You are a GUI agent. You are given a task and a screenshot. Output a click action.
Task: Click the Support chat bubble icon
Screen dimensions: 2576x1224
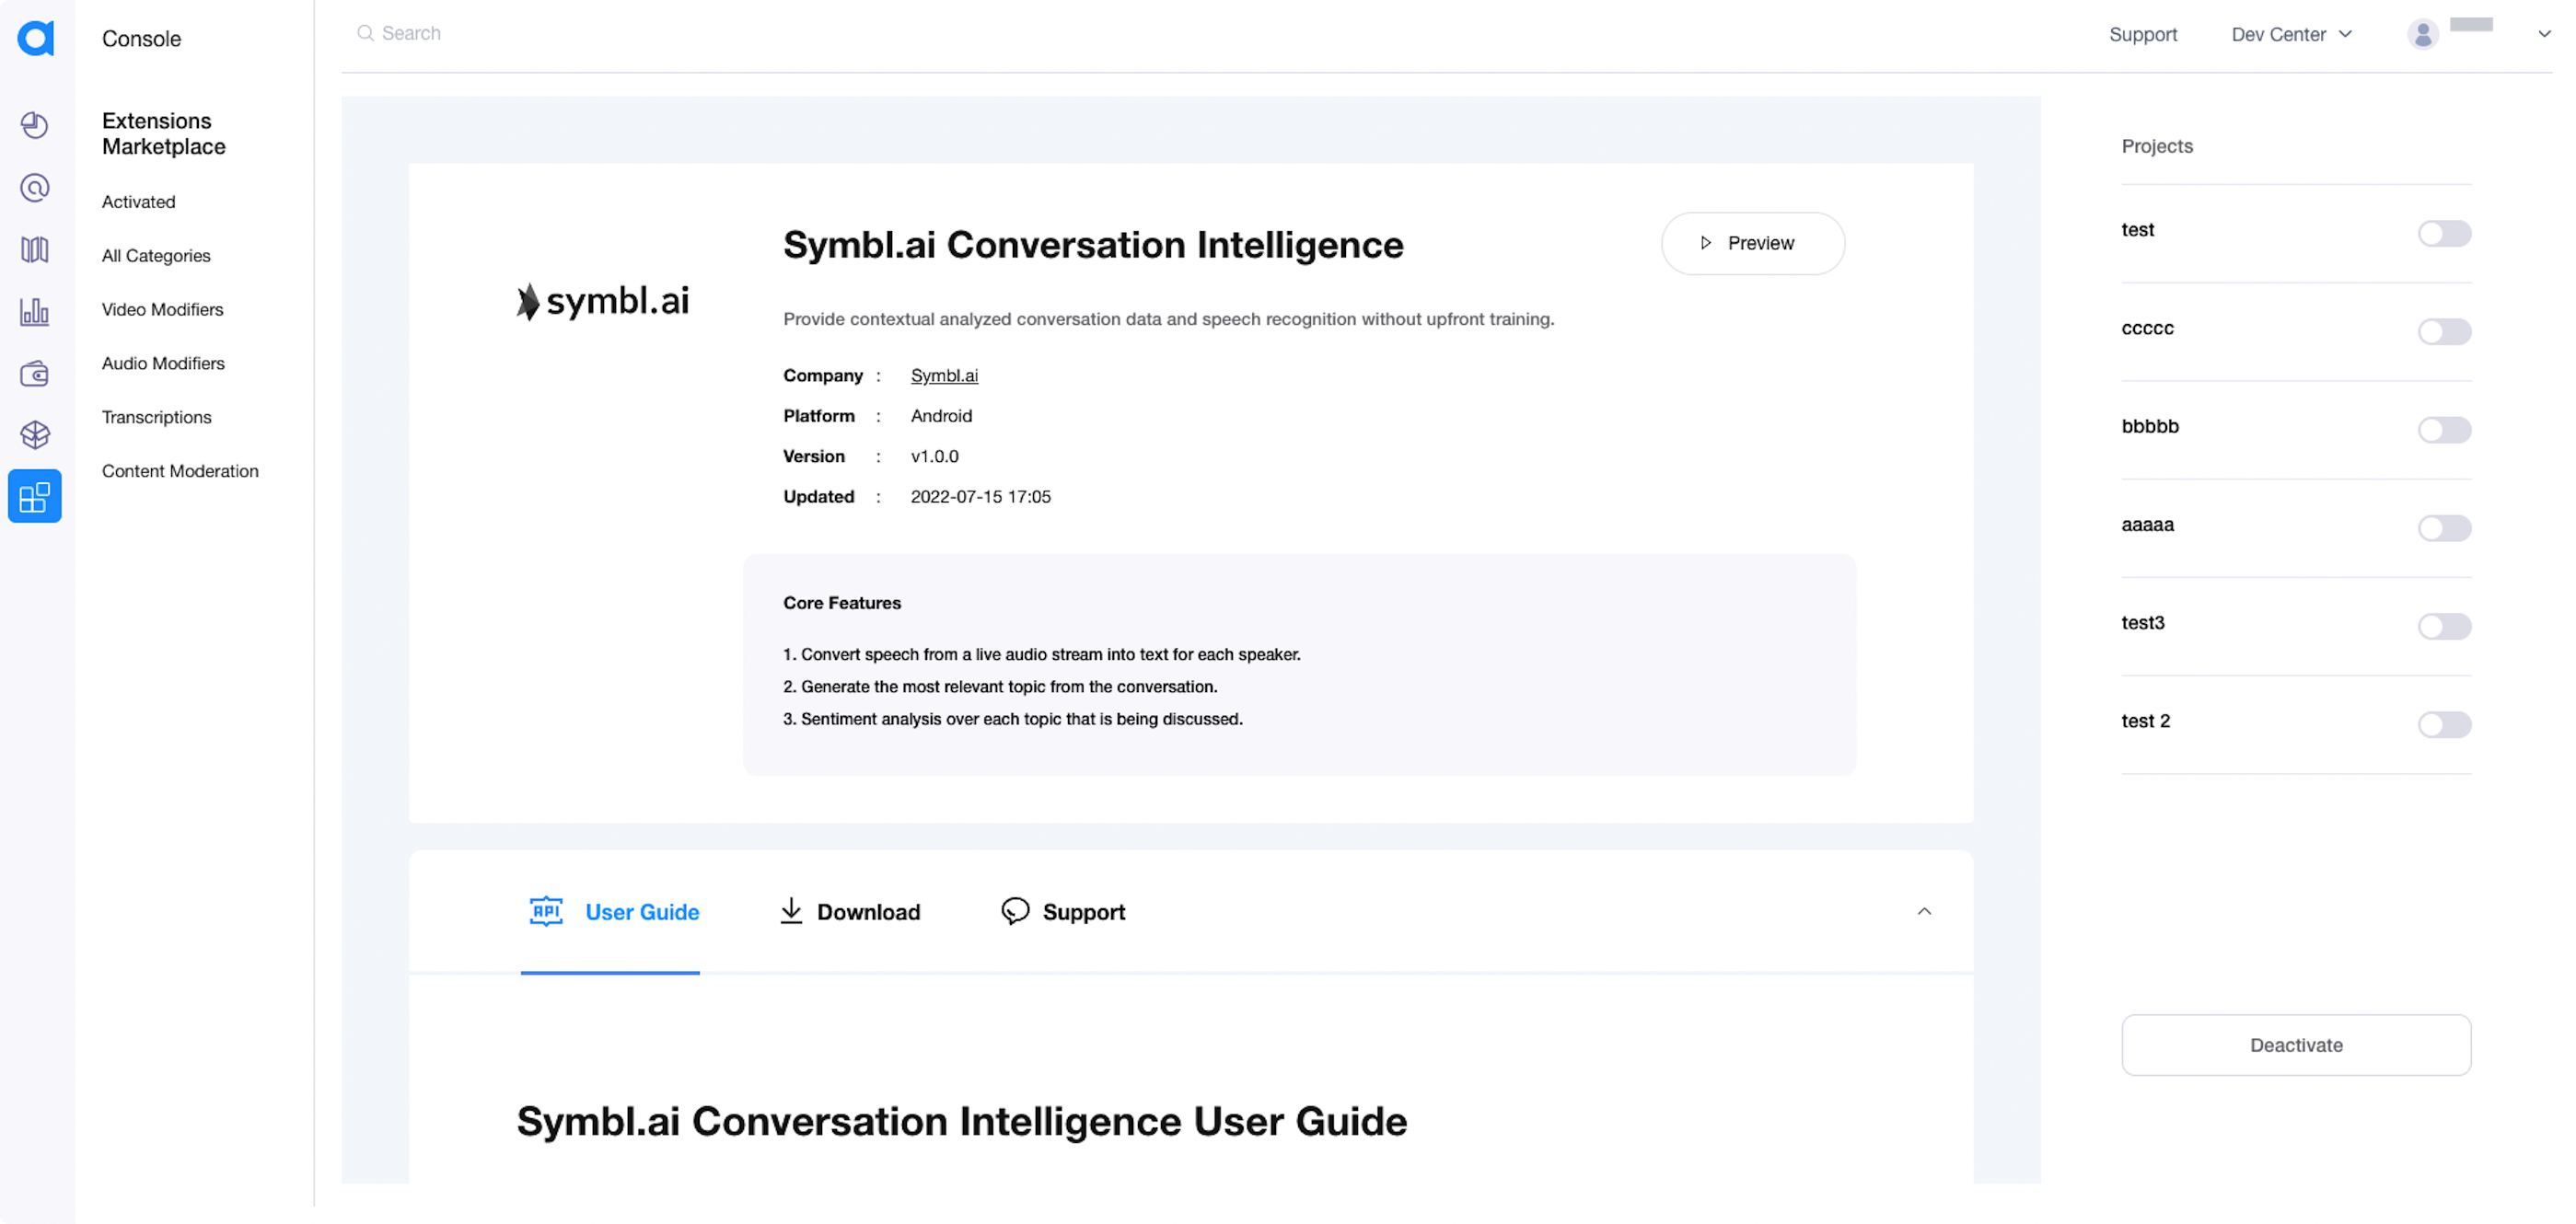[1015, 911]
